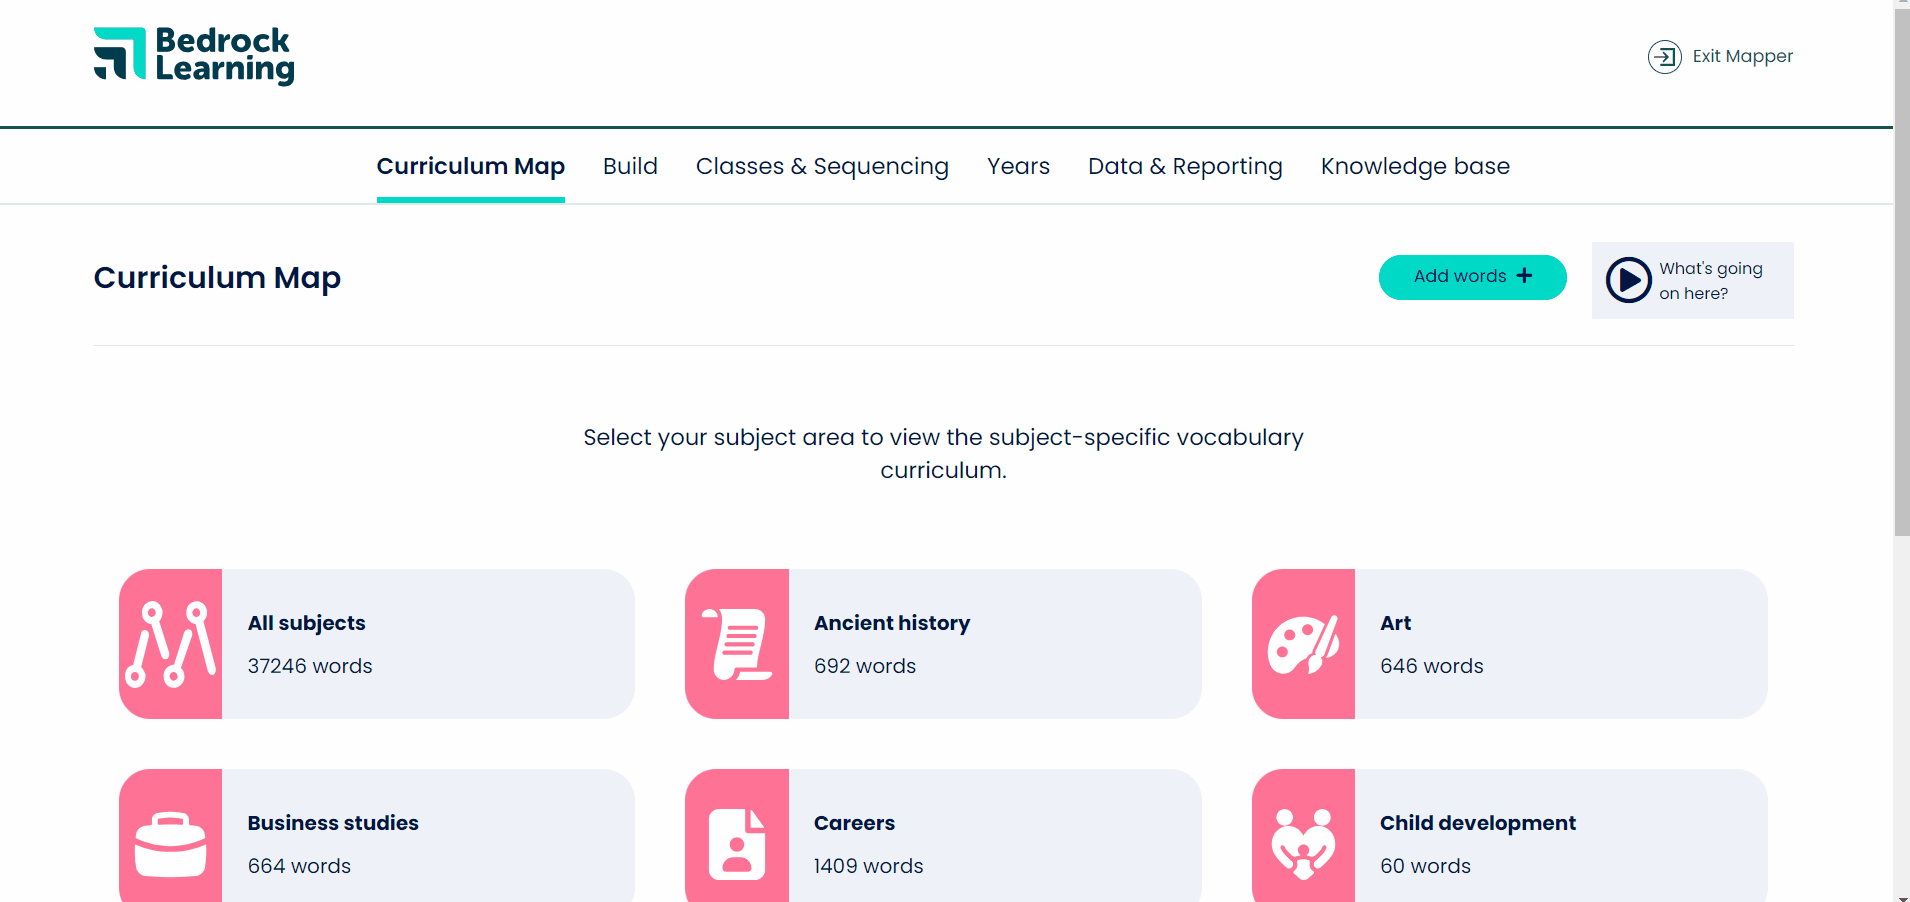This screenshot has width=1910, height=902.
Task: Navigate to the Knowledge base
Action: pyautogui.click(x=1415, y=166)
